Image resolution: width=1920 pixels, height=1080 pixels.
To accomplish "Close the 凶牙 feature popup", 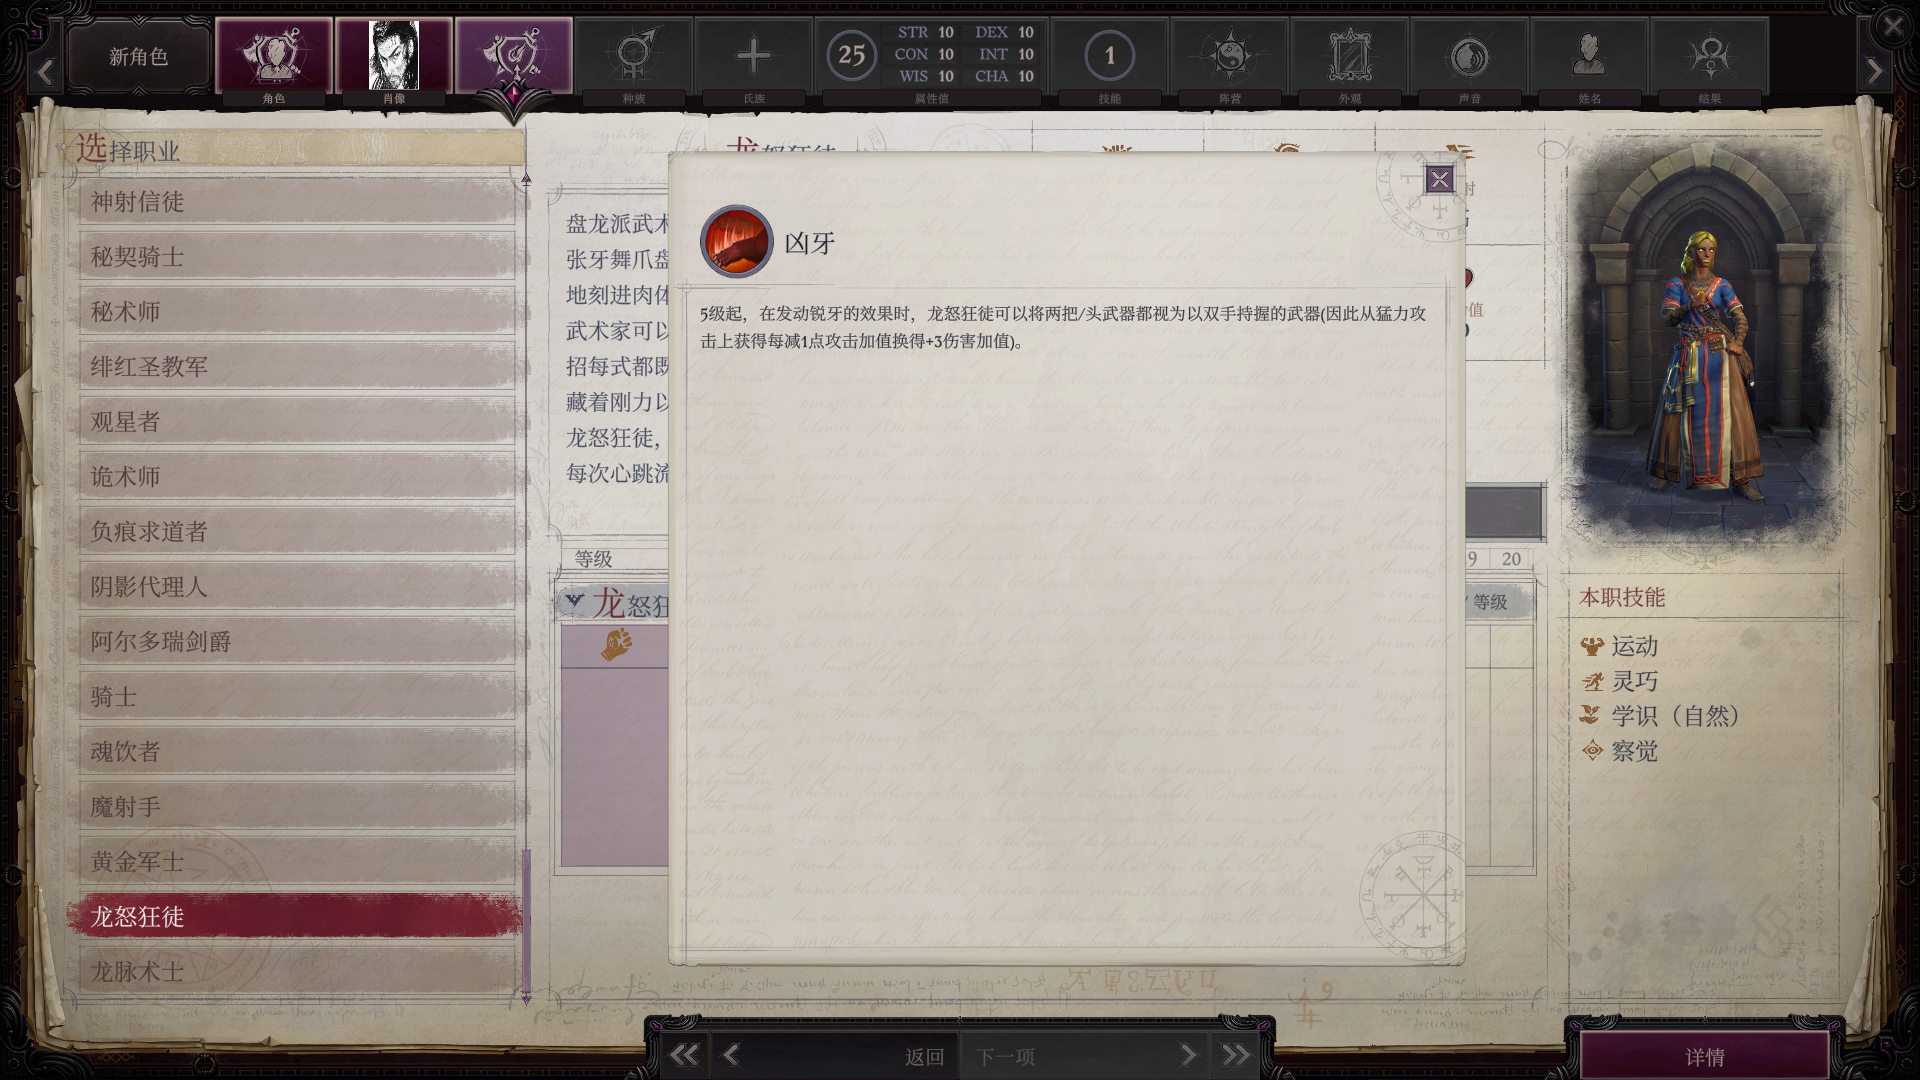I will [x=1439, y=179].
